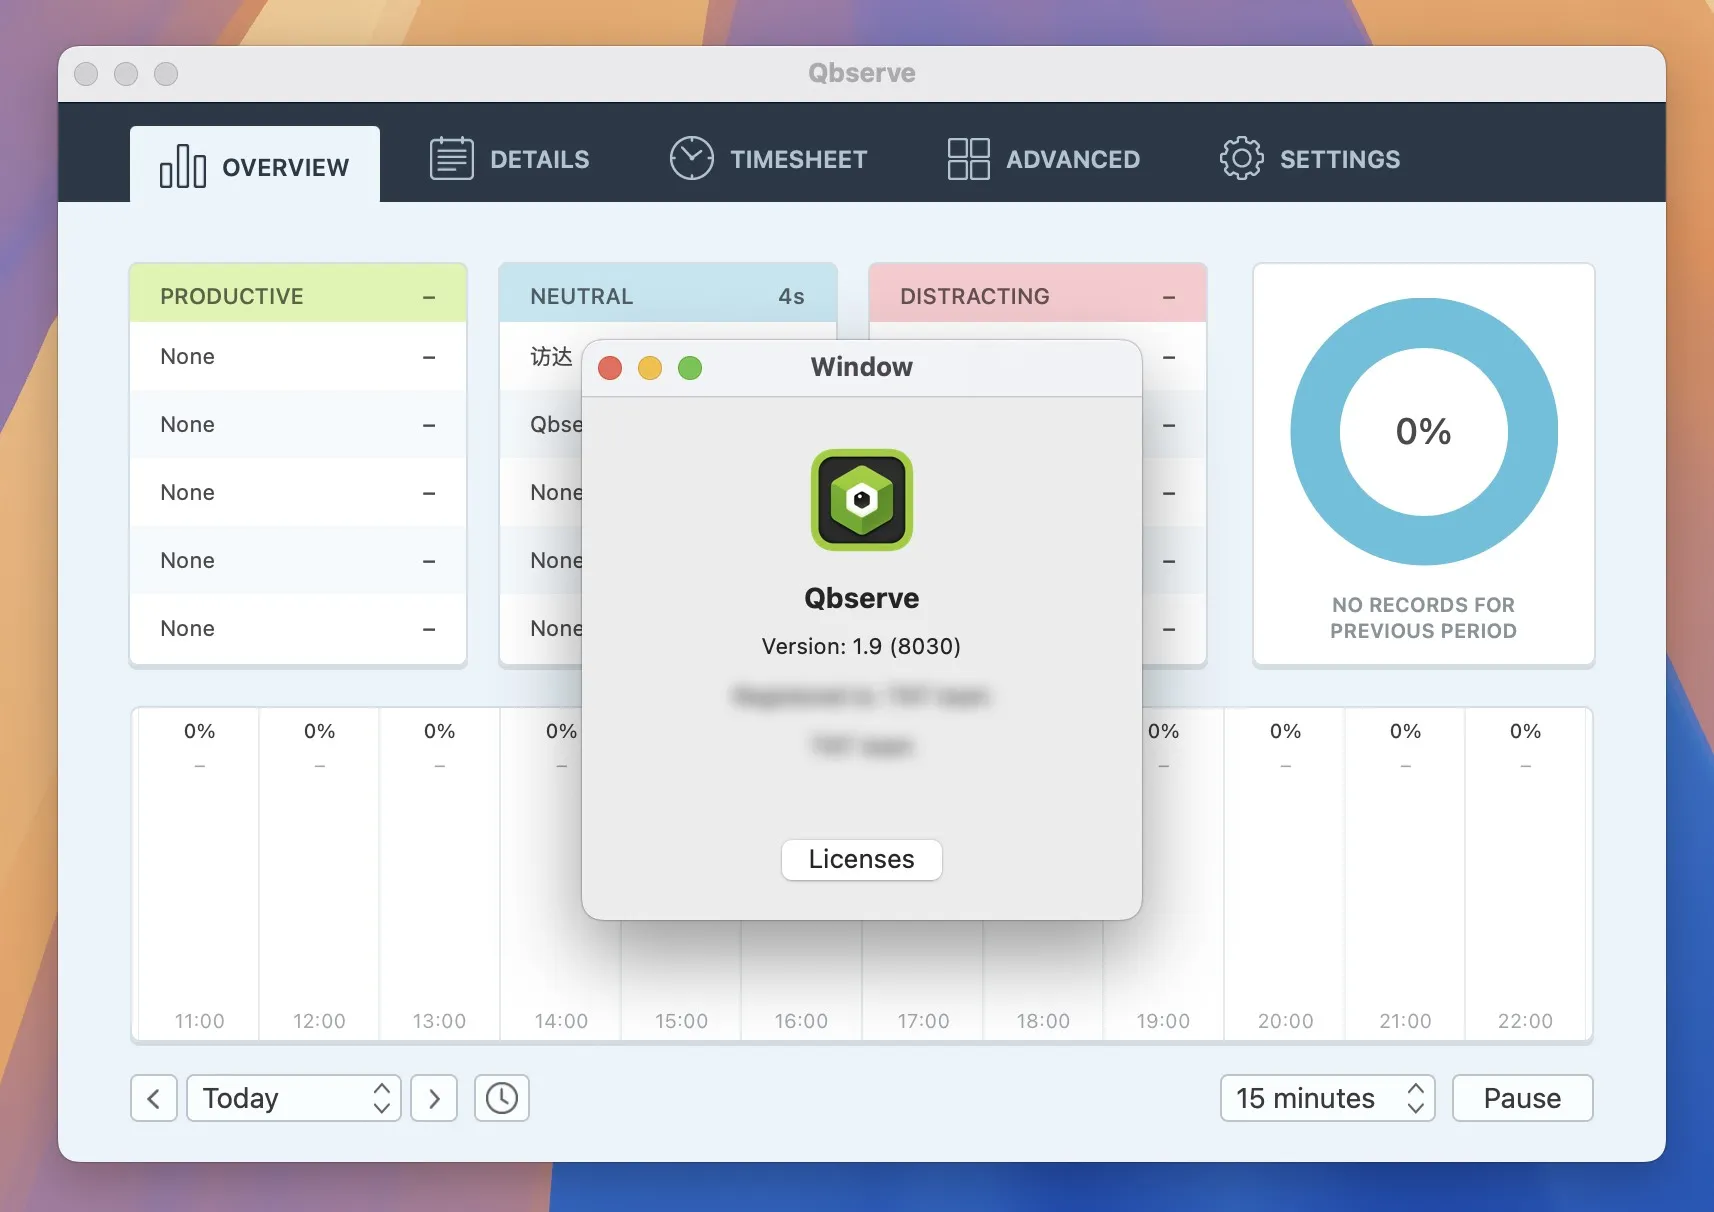Zoom the About window with green button

pos(690,368)
